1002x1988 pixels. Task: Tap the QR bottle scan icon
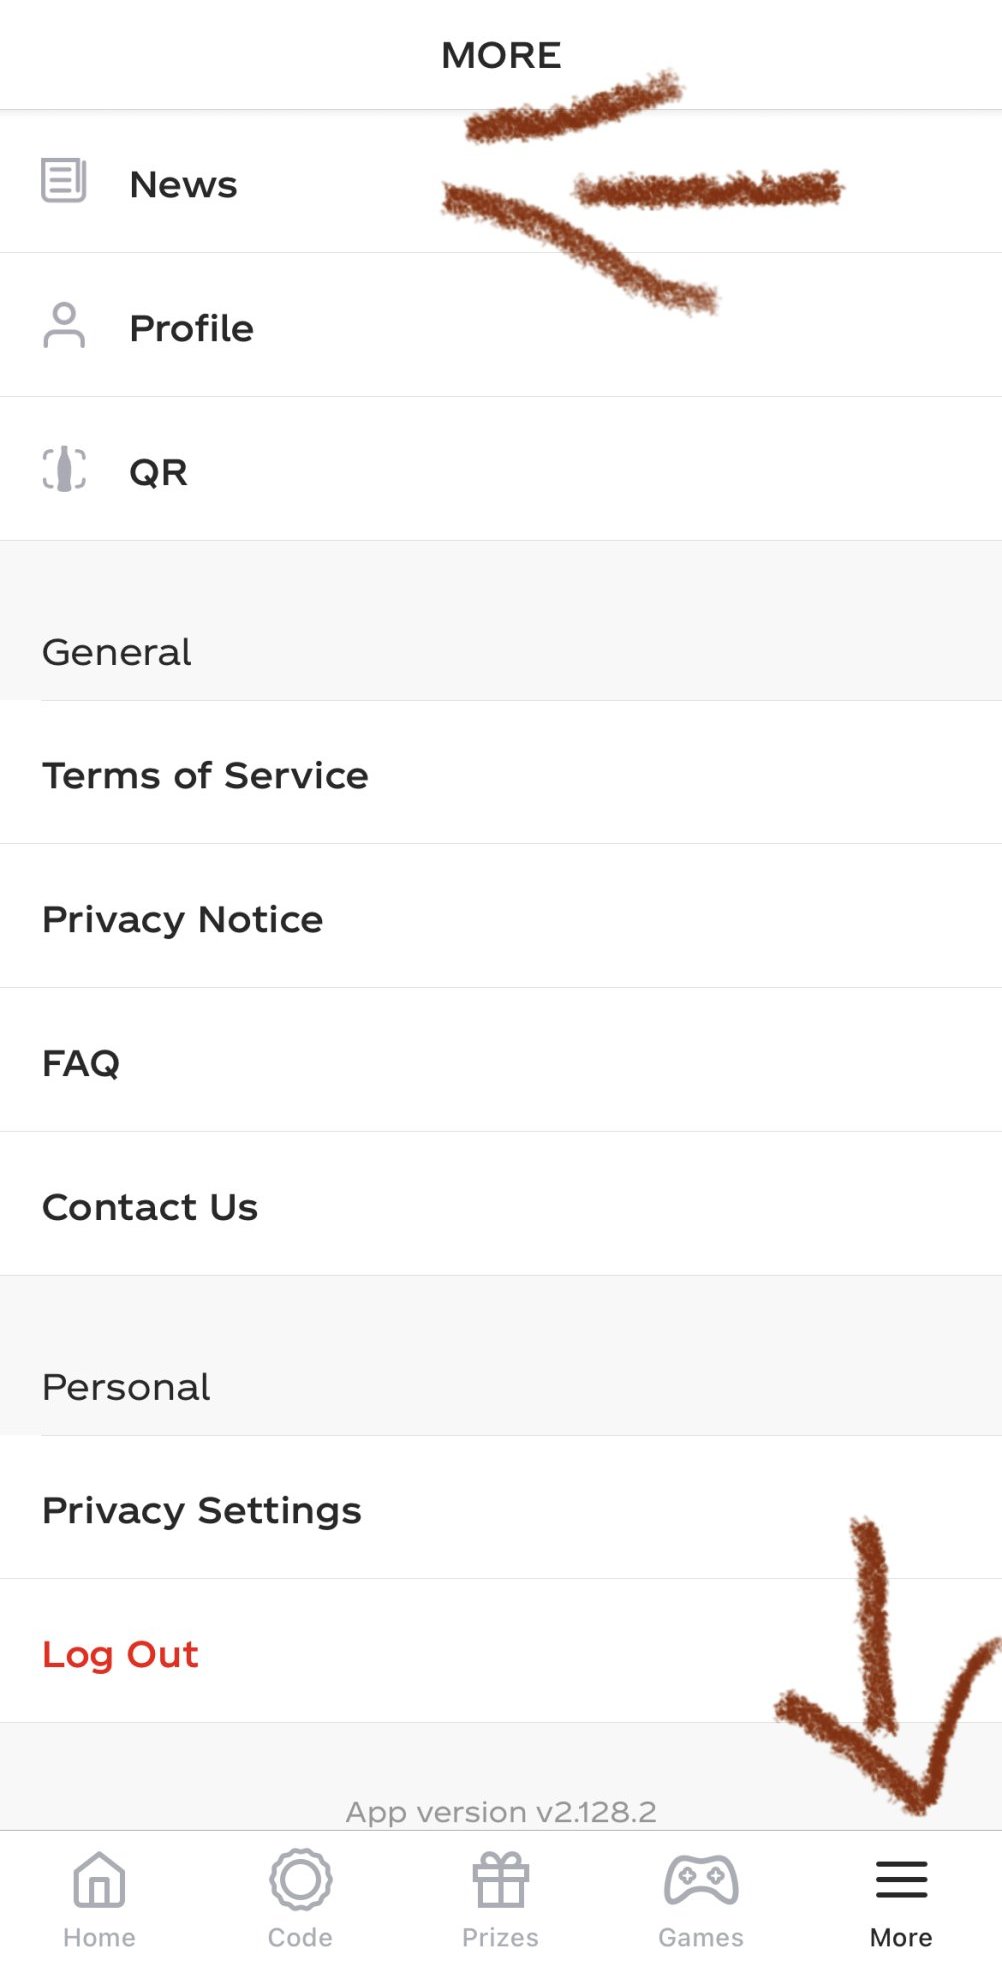tap(64, 470)
